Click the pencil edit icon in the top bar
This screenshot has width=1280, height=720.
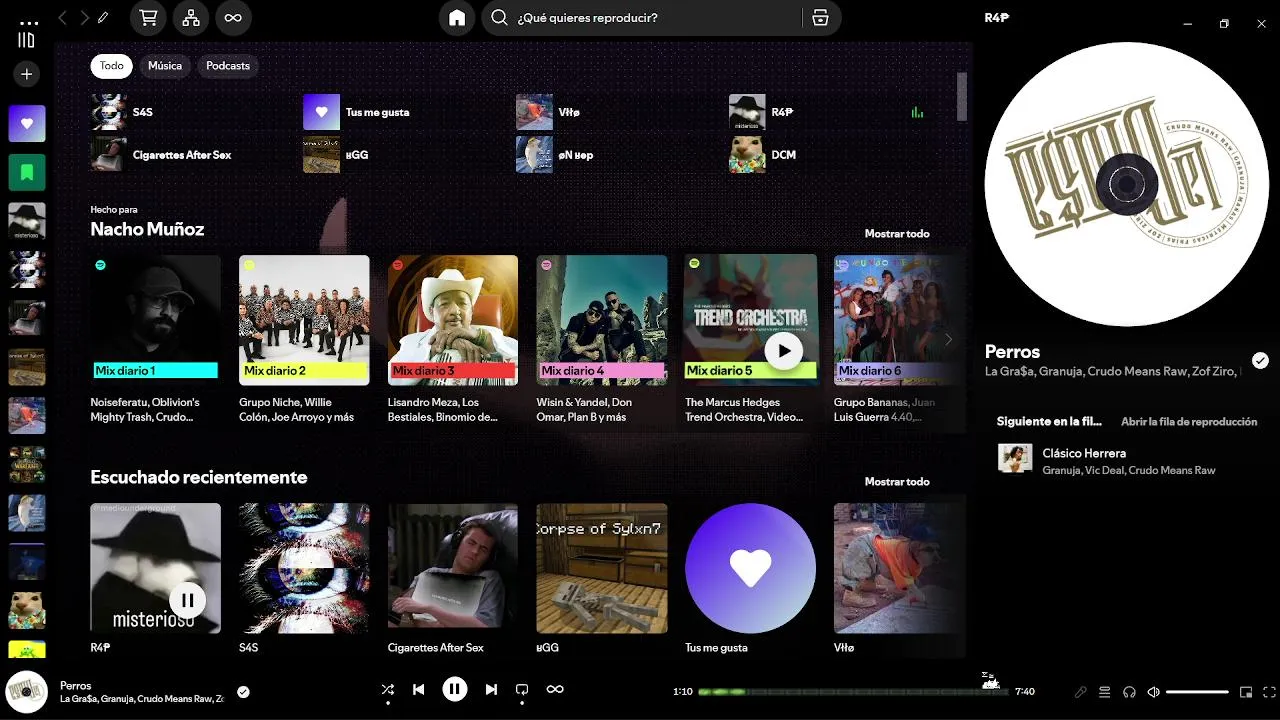click(103, 18)
